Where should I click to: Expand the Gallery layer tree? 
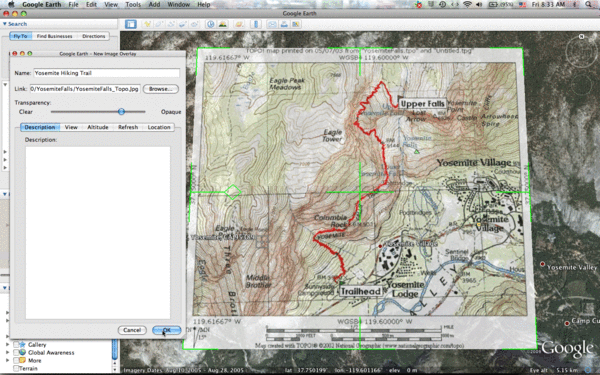(x=7, y=344)
